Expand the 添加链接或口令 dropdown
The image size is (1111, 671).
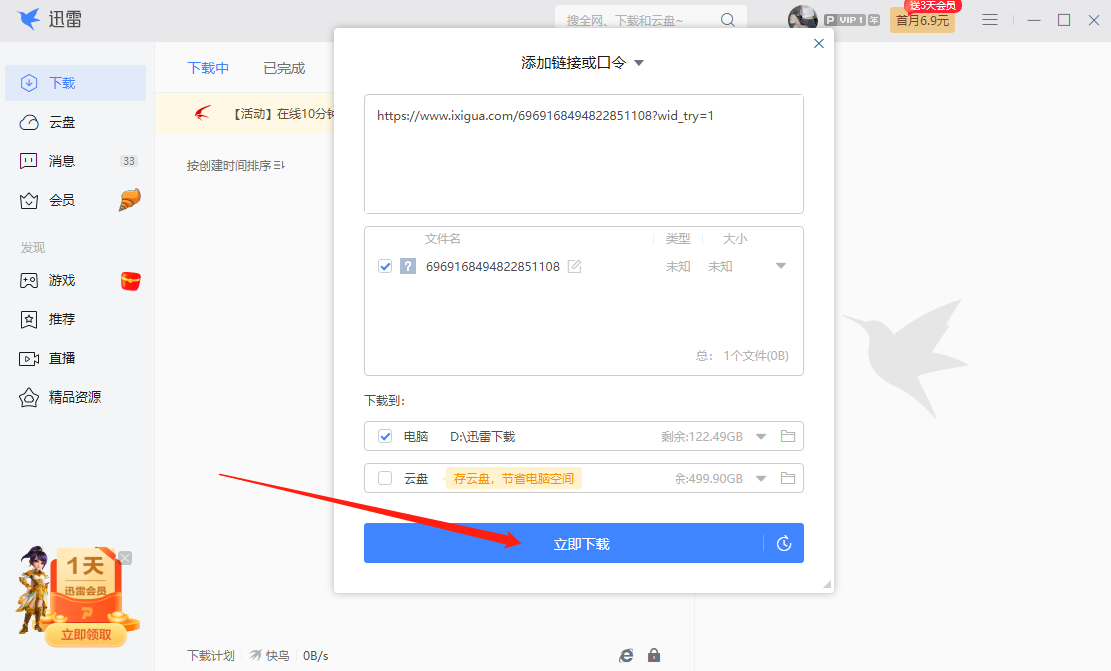pyautogui.click(x=638, y=61)
